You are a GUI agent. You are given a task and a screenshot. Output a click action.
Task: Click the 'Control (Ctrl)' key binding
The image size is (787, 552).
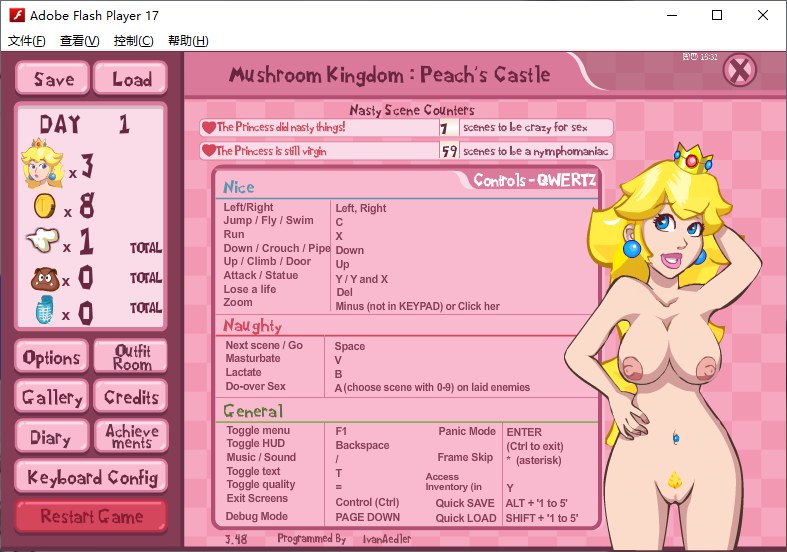tap(367, 503)
